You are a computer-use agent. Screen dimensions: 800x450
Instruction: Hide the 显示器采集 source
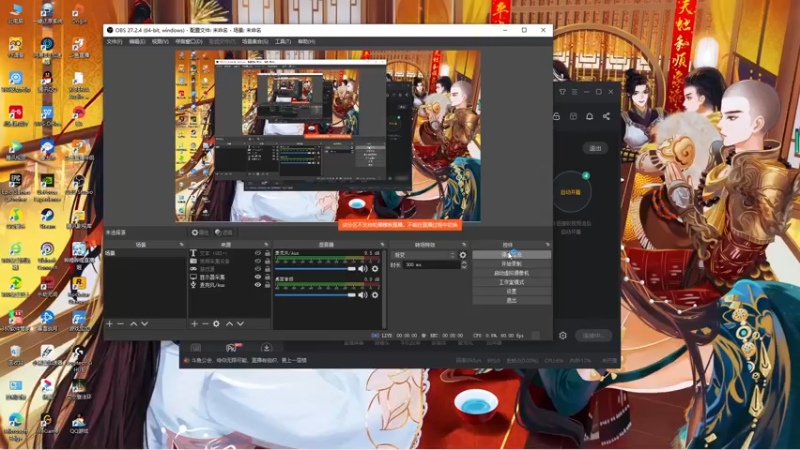[258, 277]
